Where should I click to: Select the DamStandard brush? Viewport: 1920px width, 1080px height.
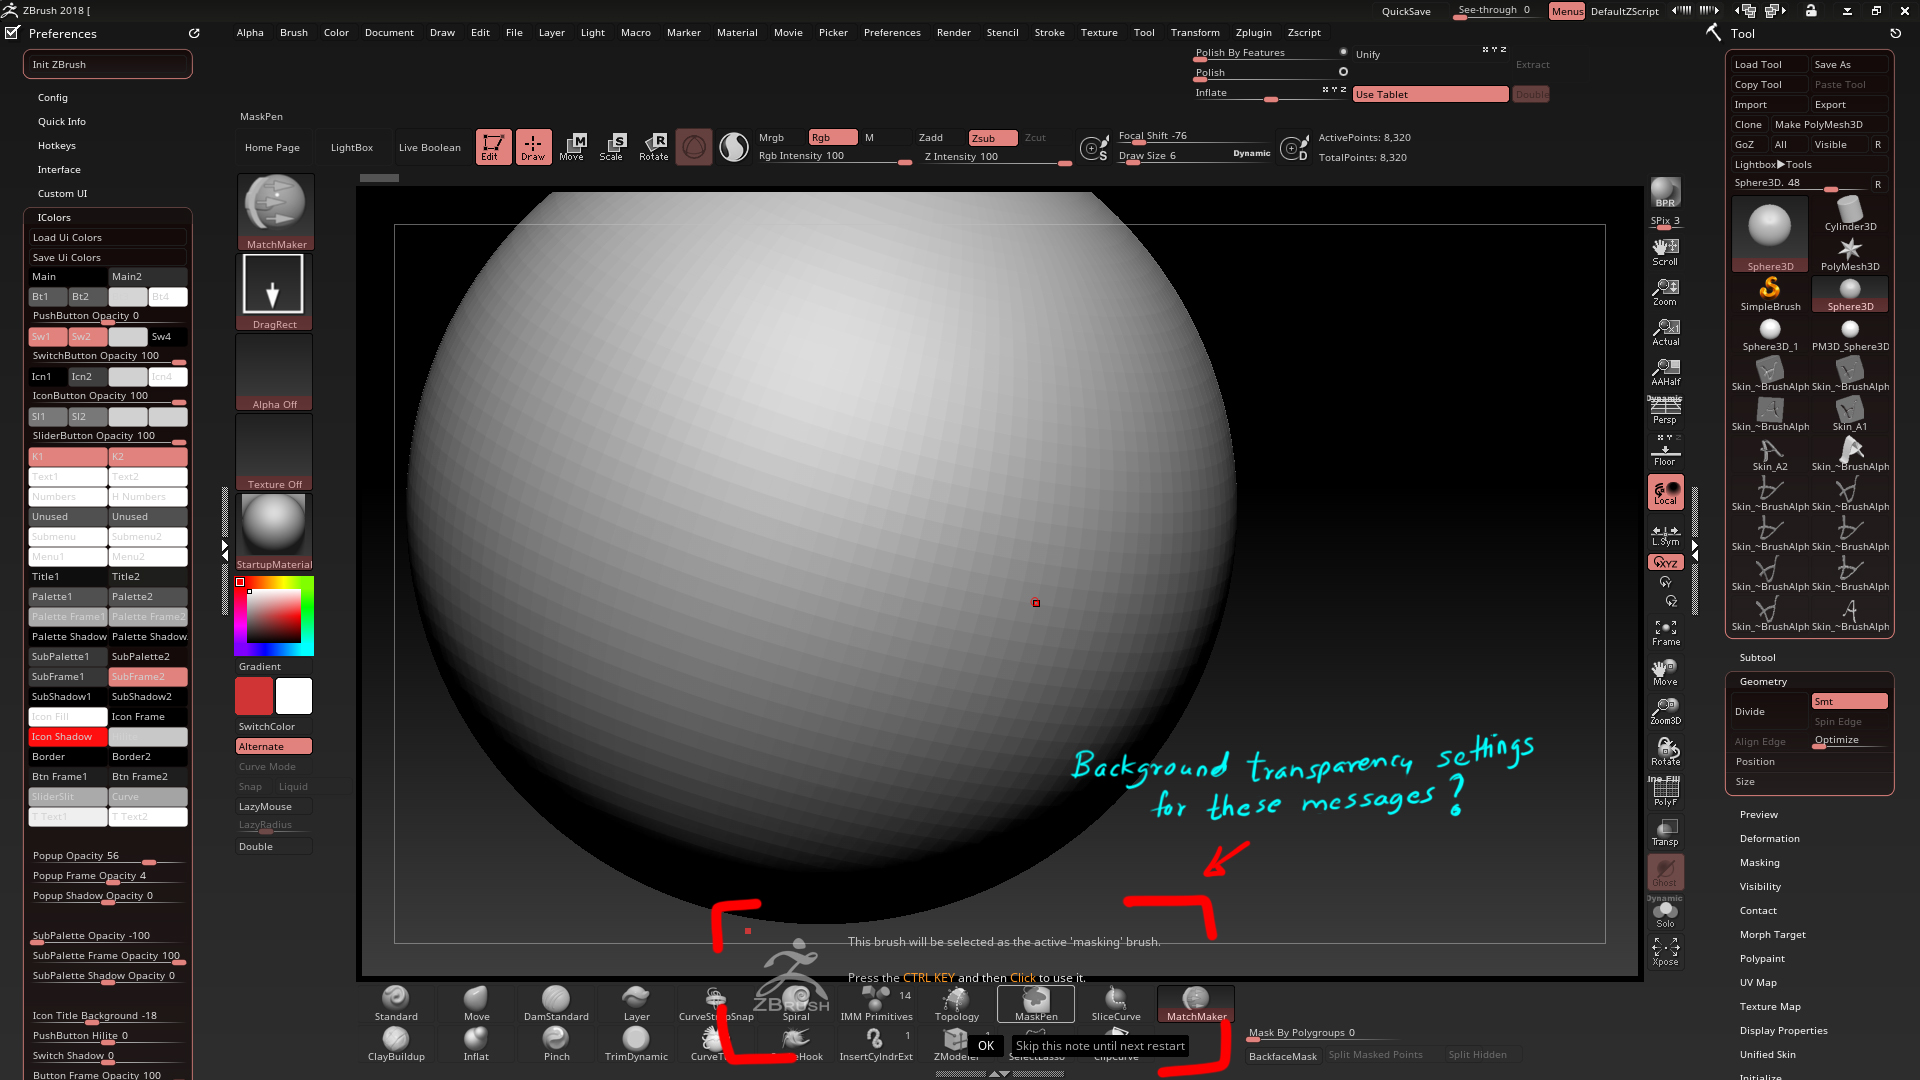[556, 1004]
